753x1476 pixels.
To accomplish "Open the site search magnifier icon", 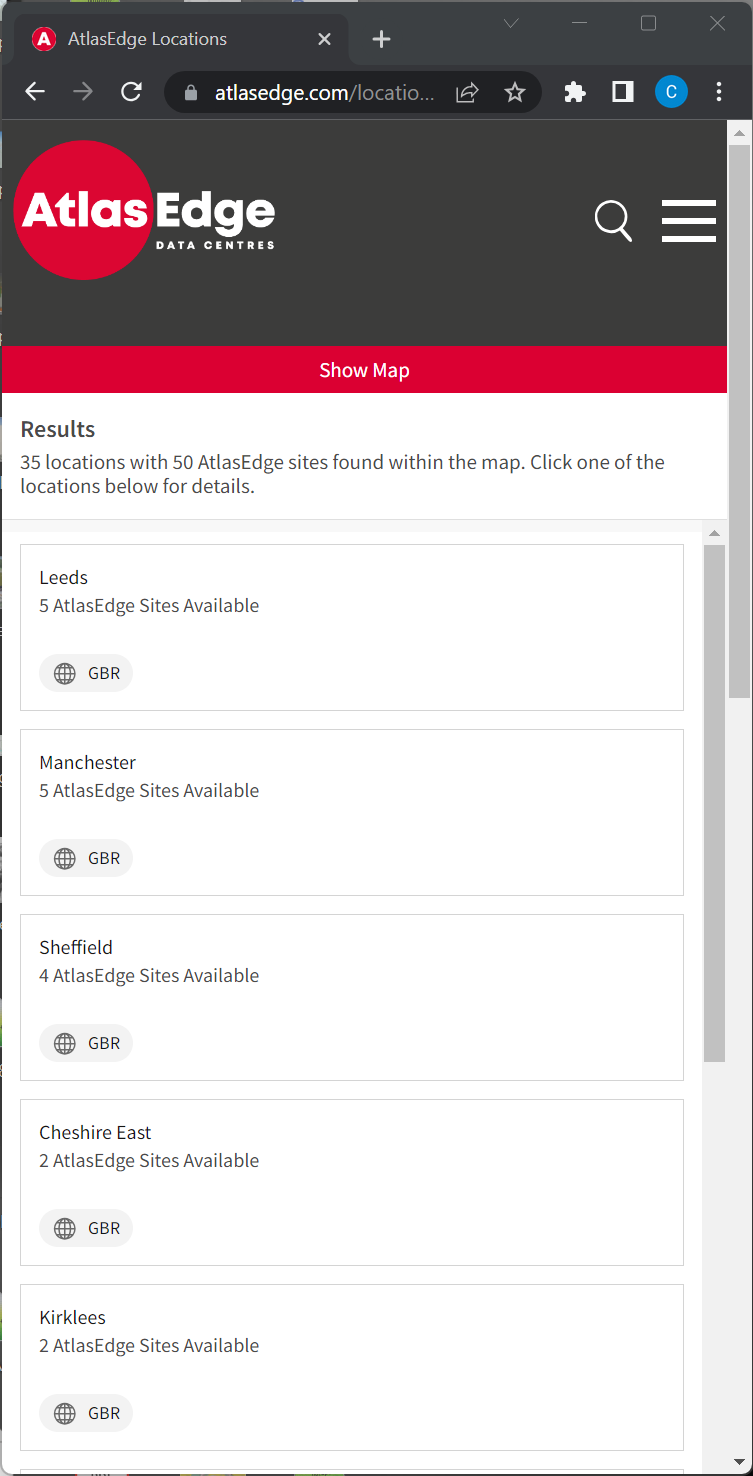I will 613,221.
